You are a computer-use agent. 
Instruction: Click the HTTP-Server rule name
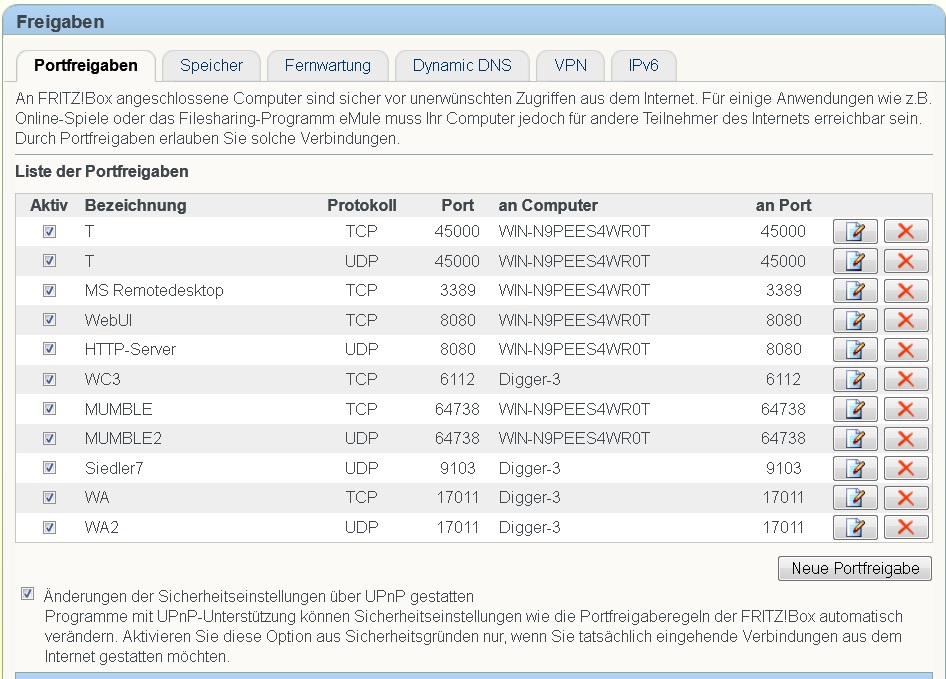pos(130,349)
